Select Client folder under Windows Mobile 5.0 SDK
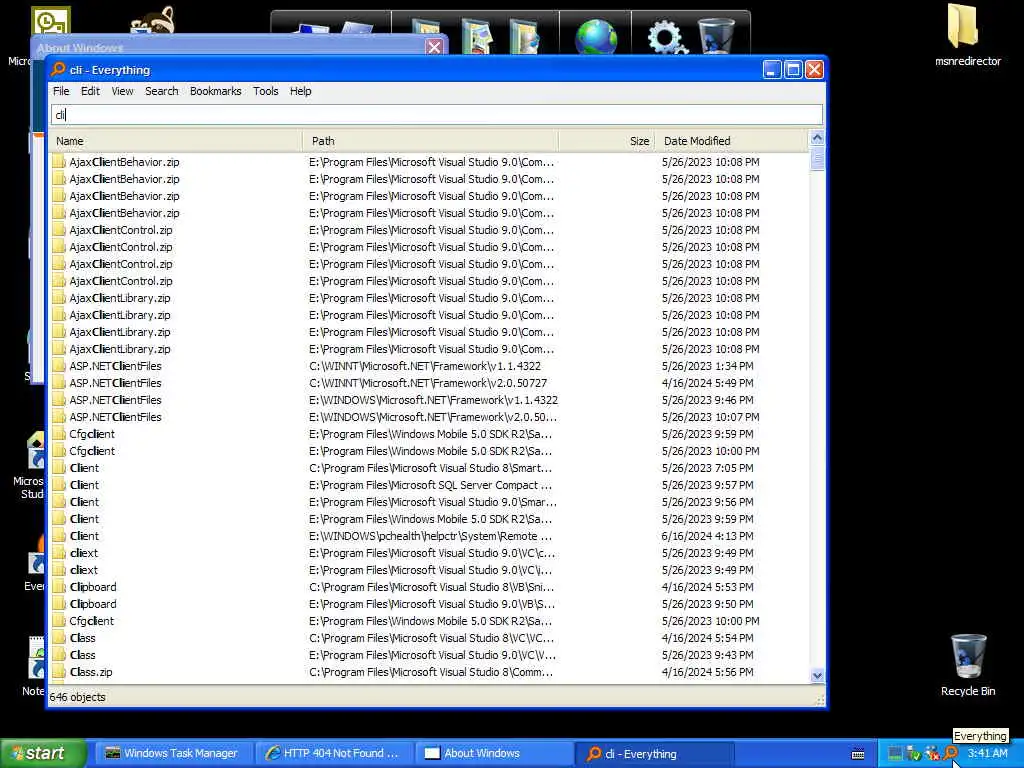This screenshot has height=768, width=1024. point(429,519)
